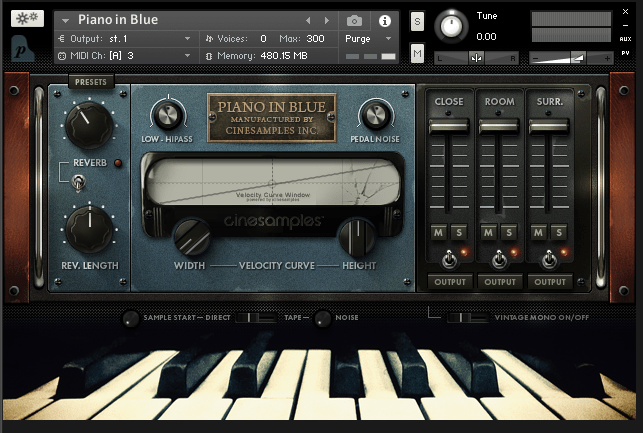Click the snapshot camera icon

click(354, 20)
